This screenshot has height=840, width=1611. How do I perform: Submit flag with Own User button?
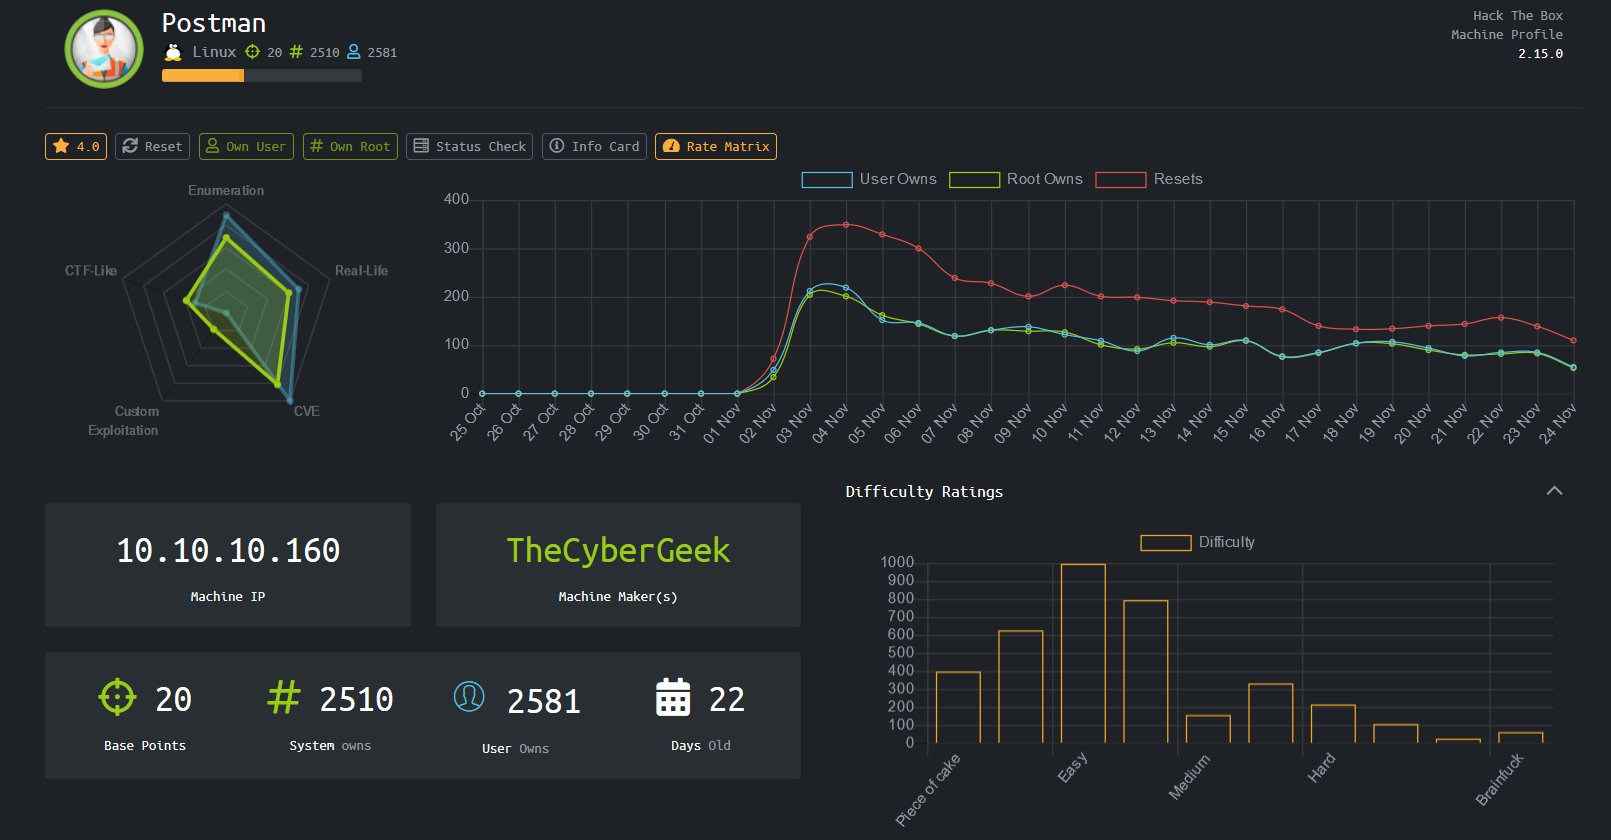pos(246,146)
